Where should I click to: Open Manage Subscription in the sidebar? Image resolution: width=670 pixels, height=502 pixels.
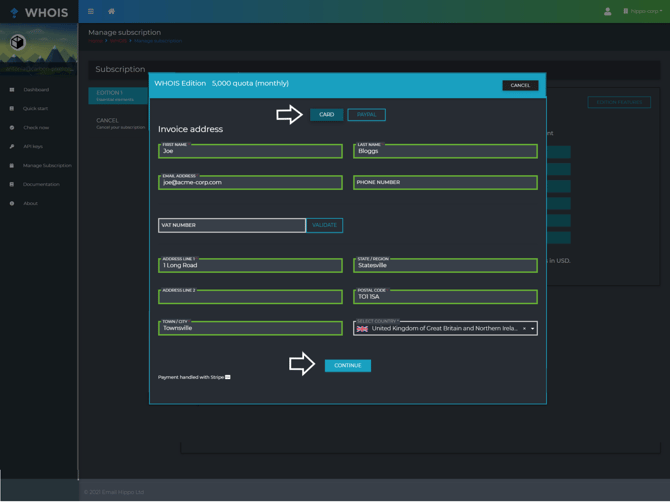47,165
